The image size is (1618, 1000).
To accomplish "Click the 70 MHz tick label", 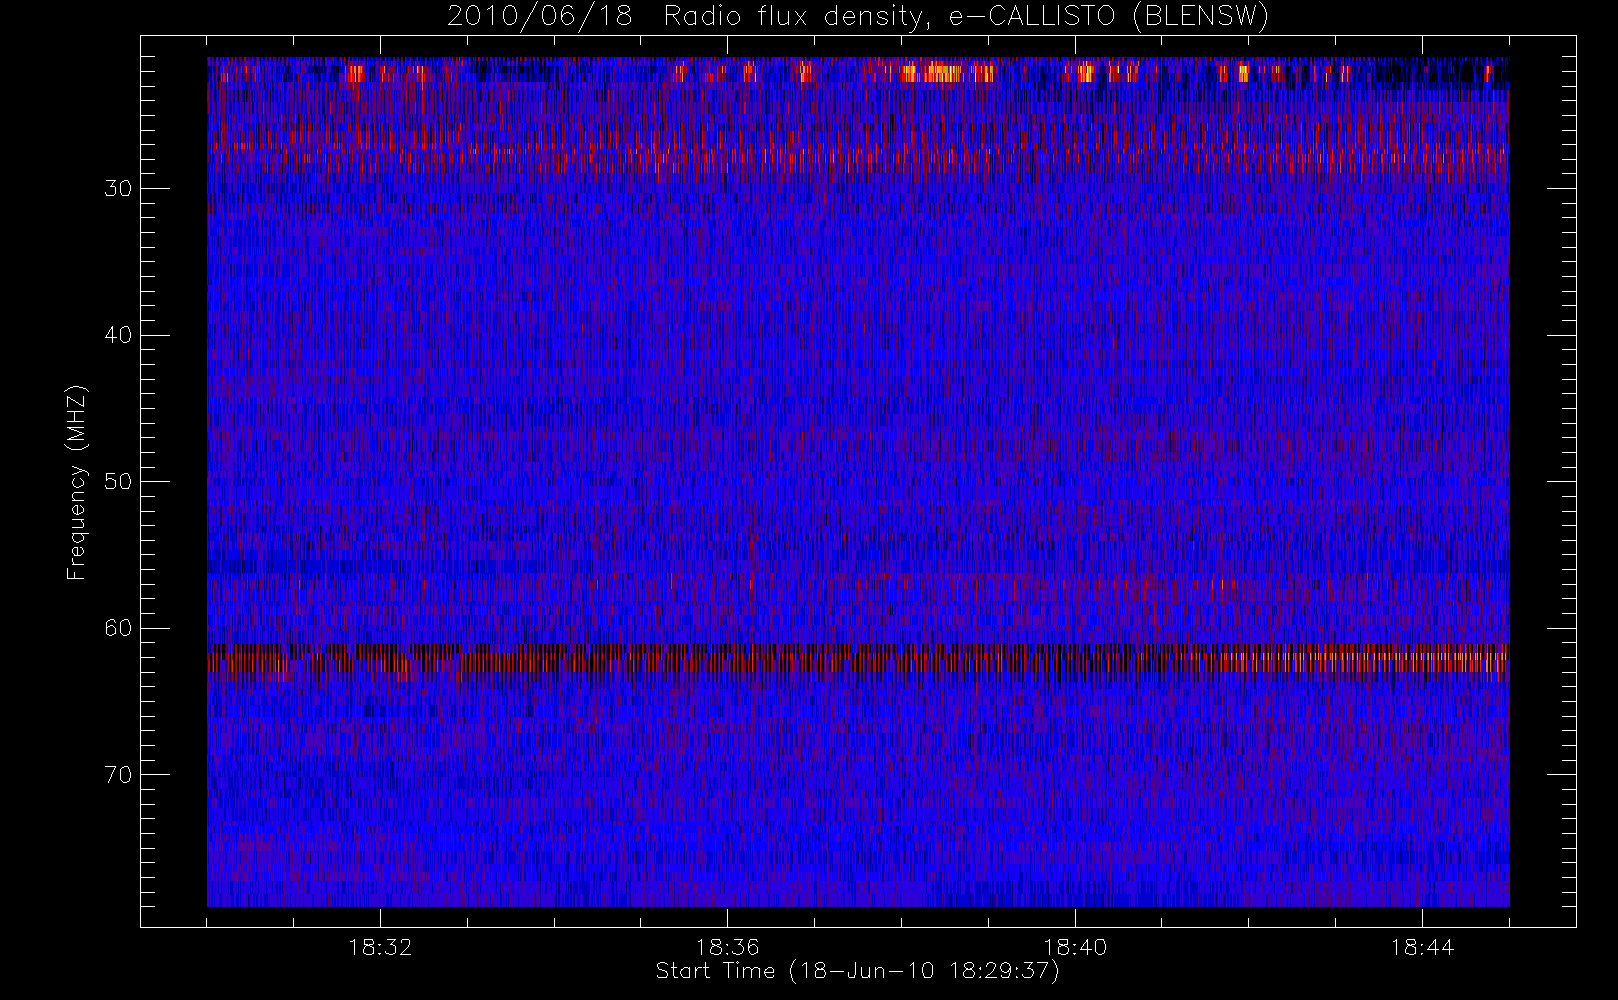I will tap(118, 774).
